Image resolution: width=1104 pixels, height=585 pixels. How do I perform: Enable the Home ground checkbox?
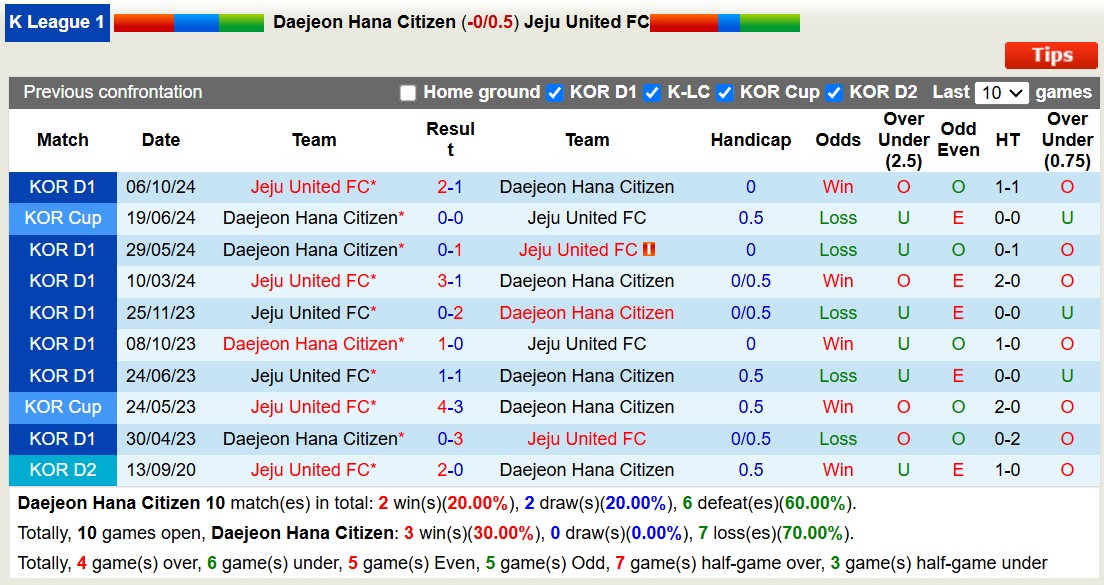(409, 92)
